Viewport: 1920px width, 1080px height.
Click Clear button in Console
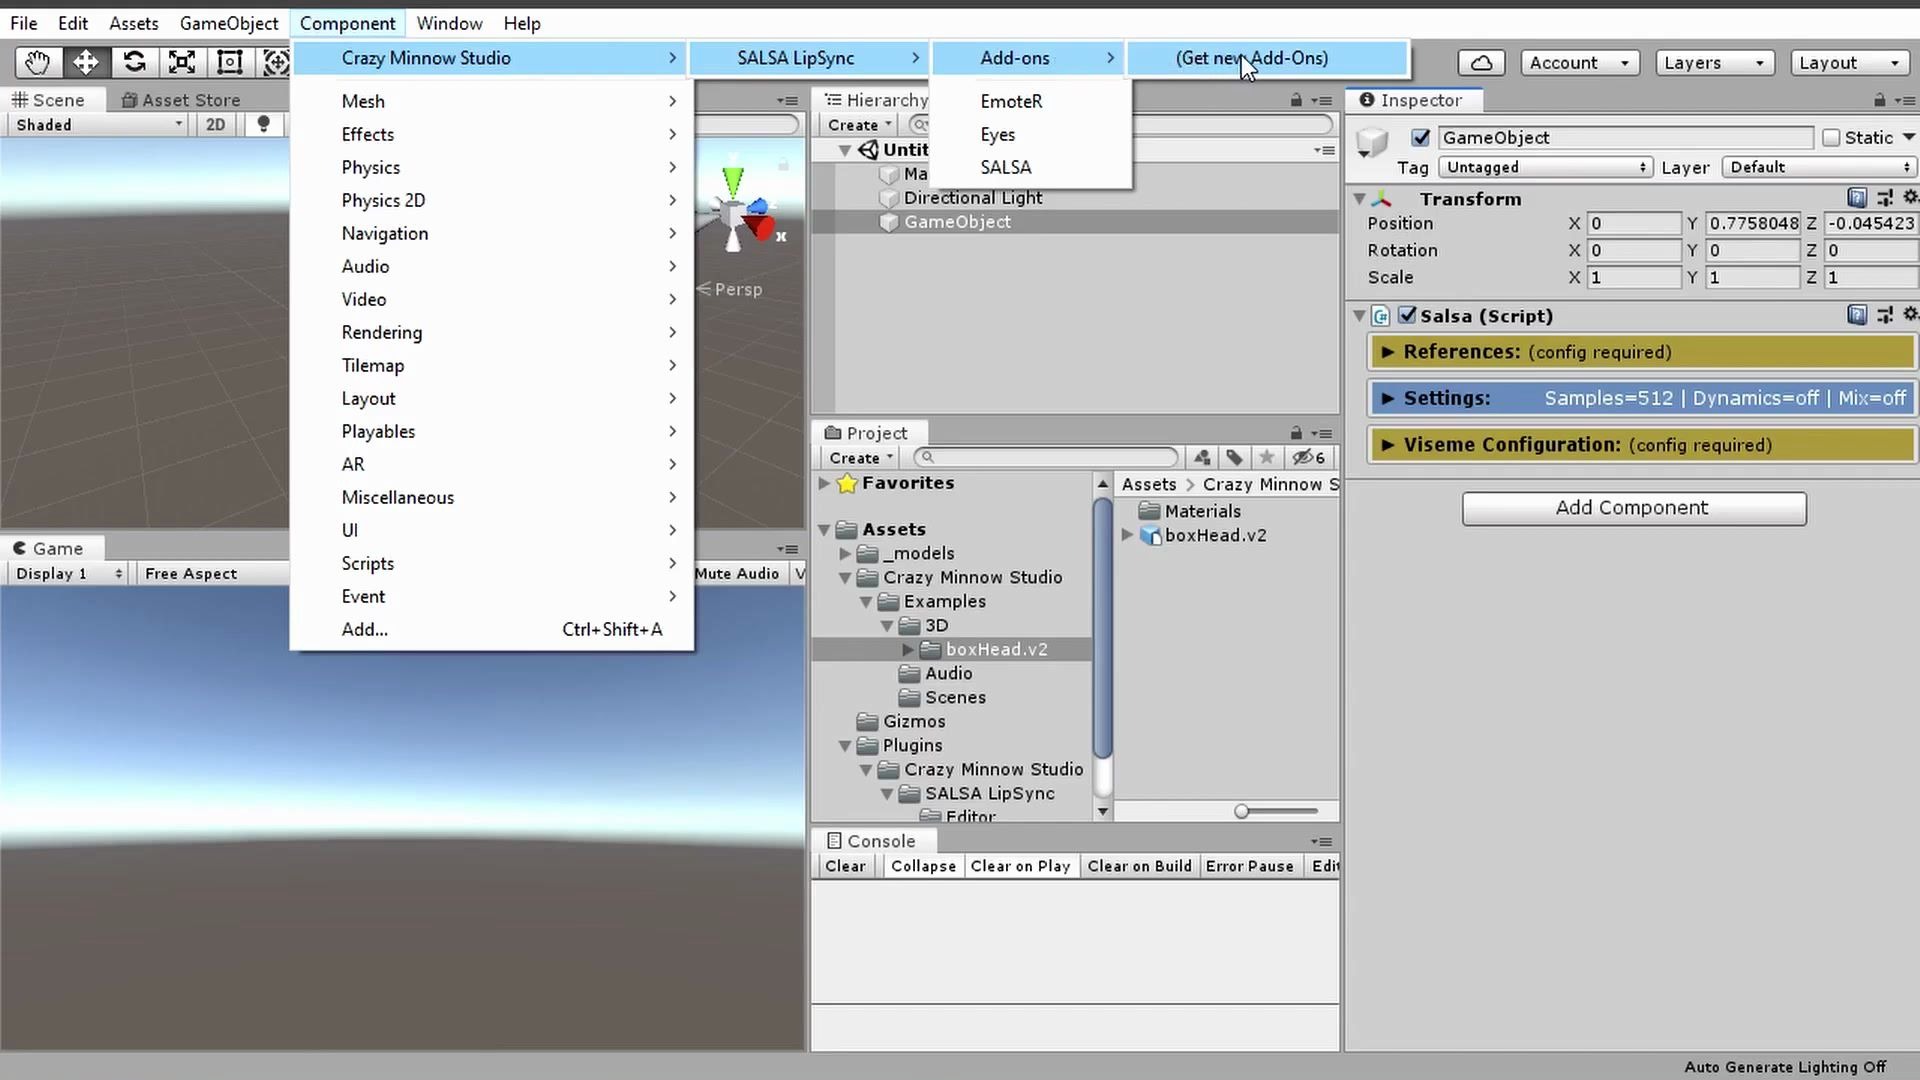click(845, 866)
